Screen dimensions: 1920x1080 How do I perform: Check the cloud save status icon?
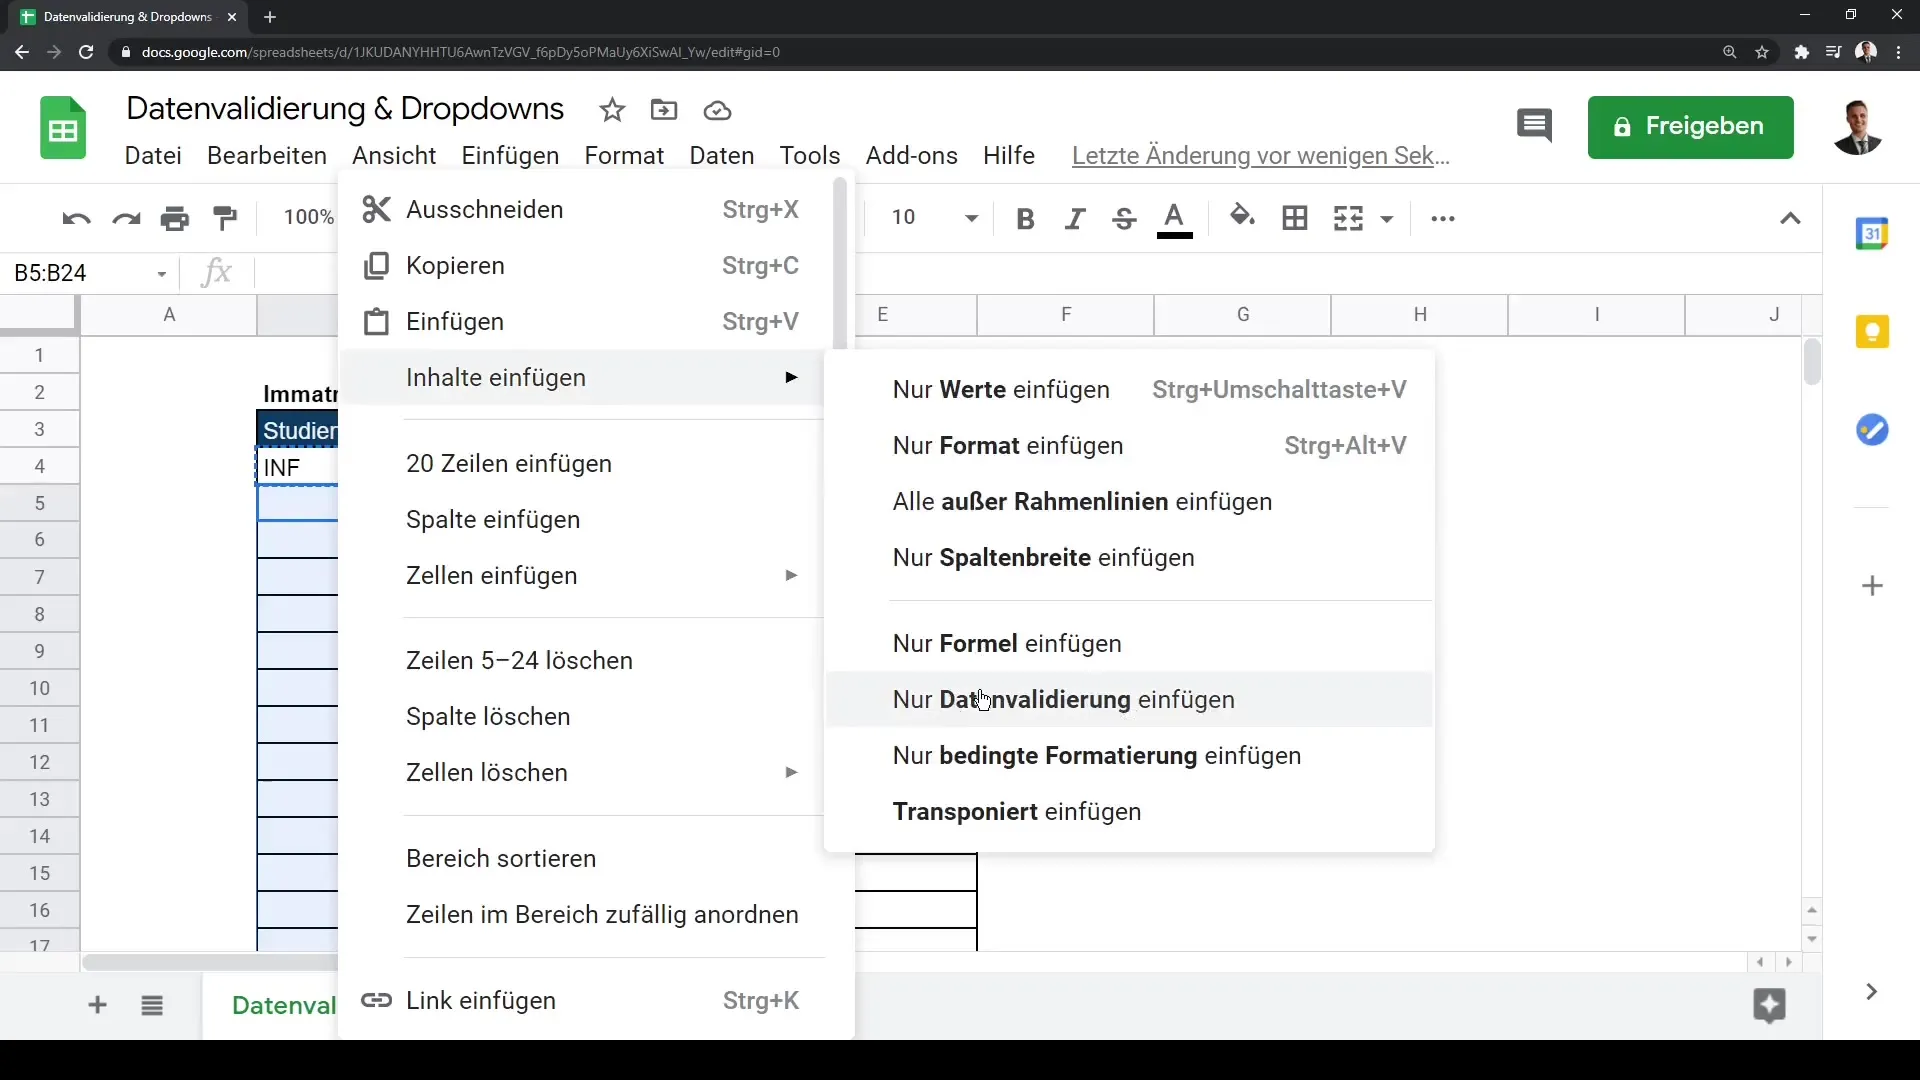pos(717,110)
